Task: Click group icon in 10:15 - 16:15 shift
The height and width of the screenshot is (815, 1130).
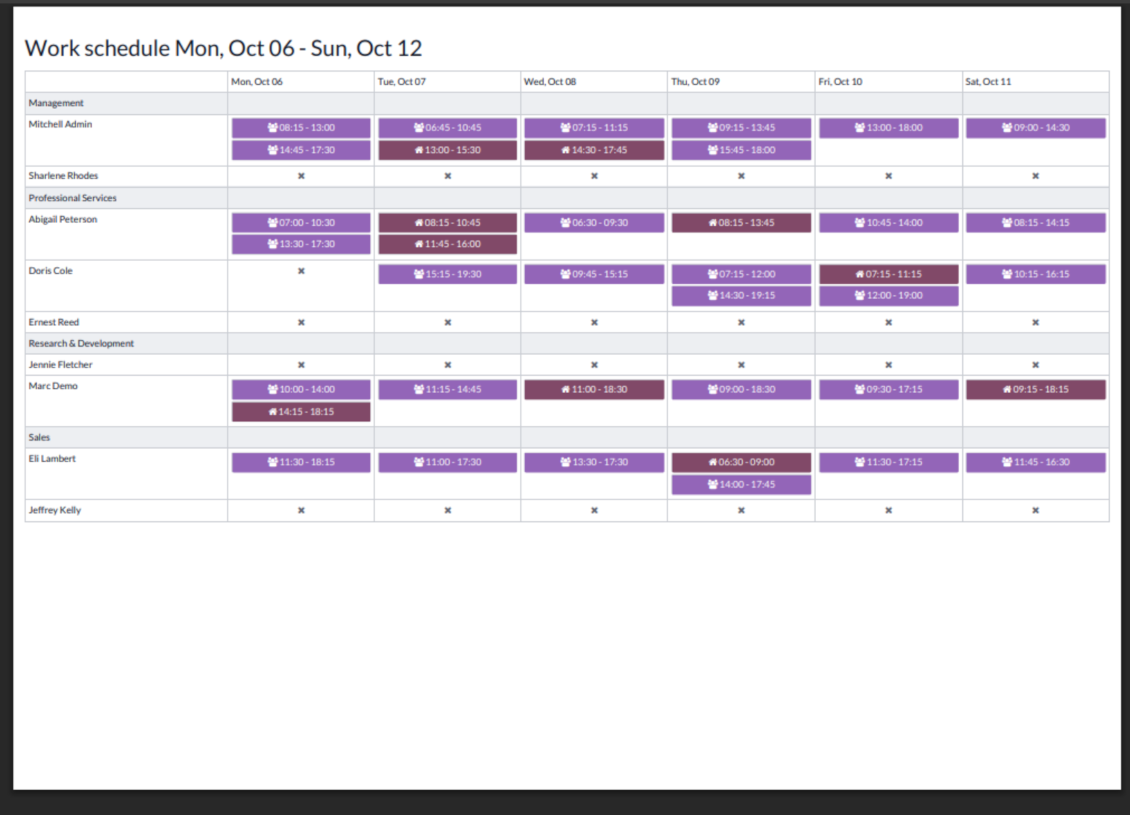Action: [x=1006, y=274]
